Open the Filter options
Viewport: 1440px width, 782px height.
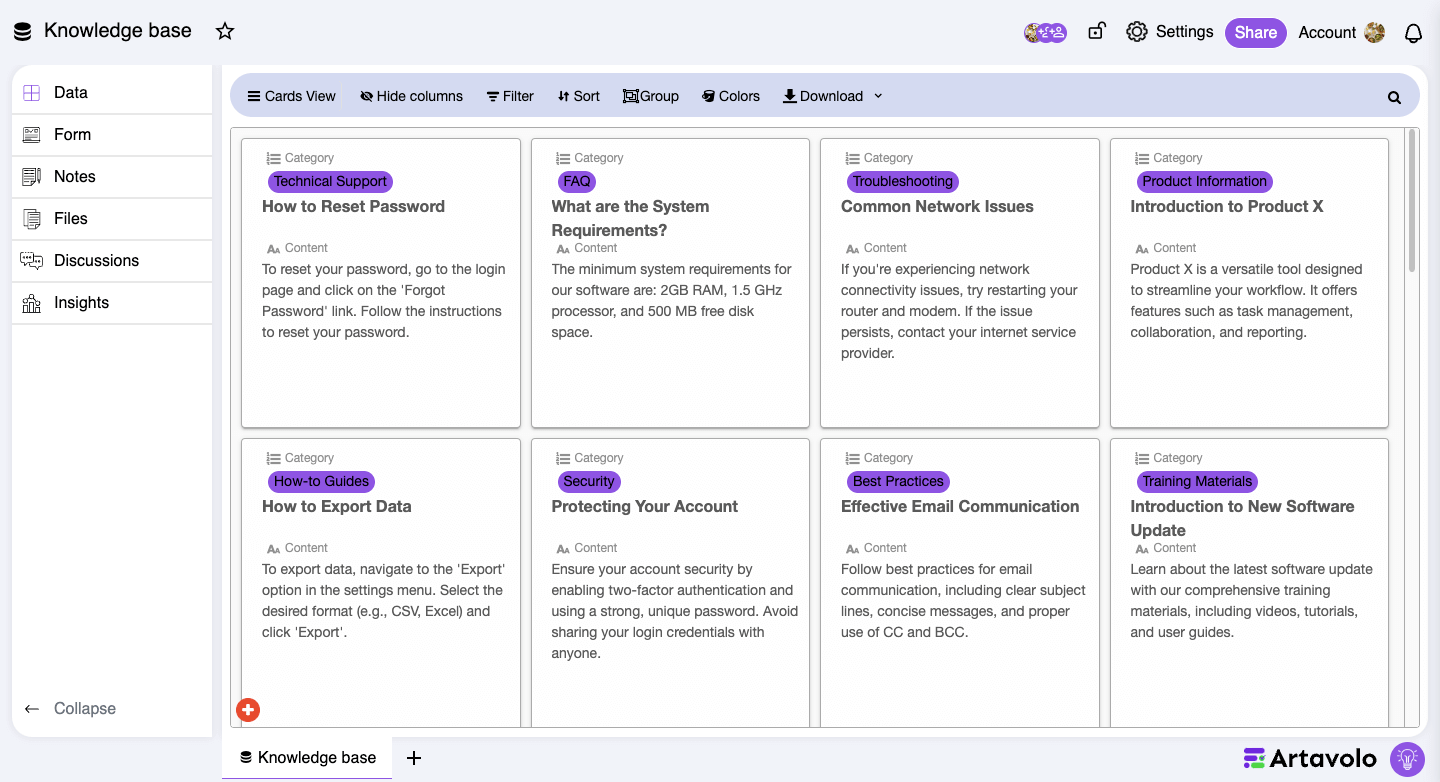click(510, 95)
